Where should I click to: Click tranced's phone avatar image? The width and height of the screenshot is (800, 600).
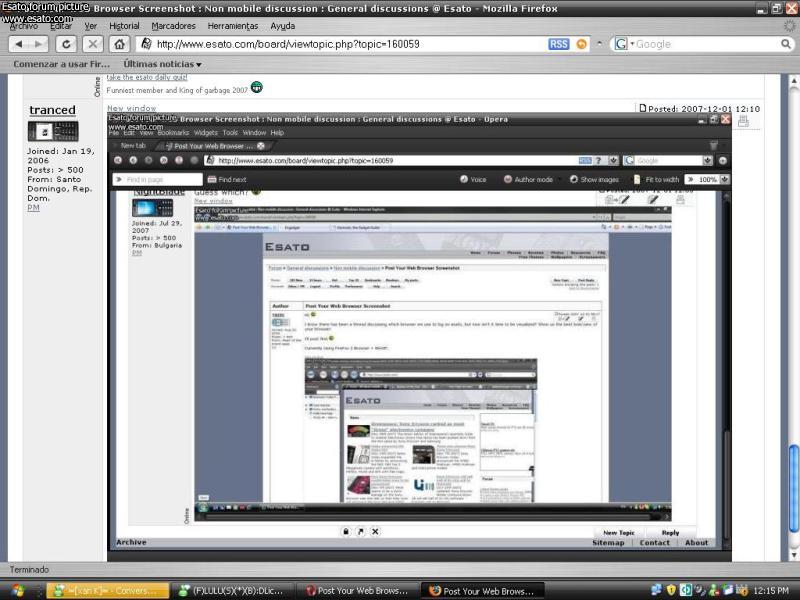pos(53,131)
